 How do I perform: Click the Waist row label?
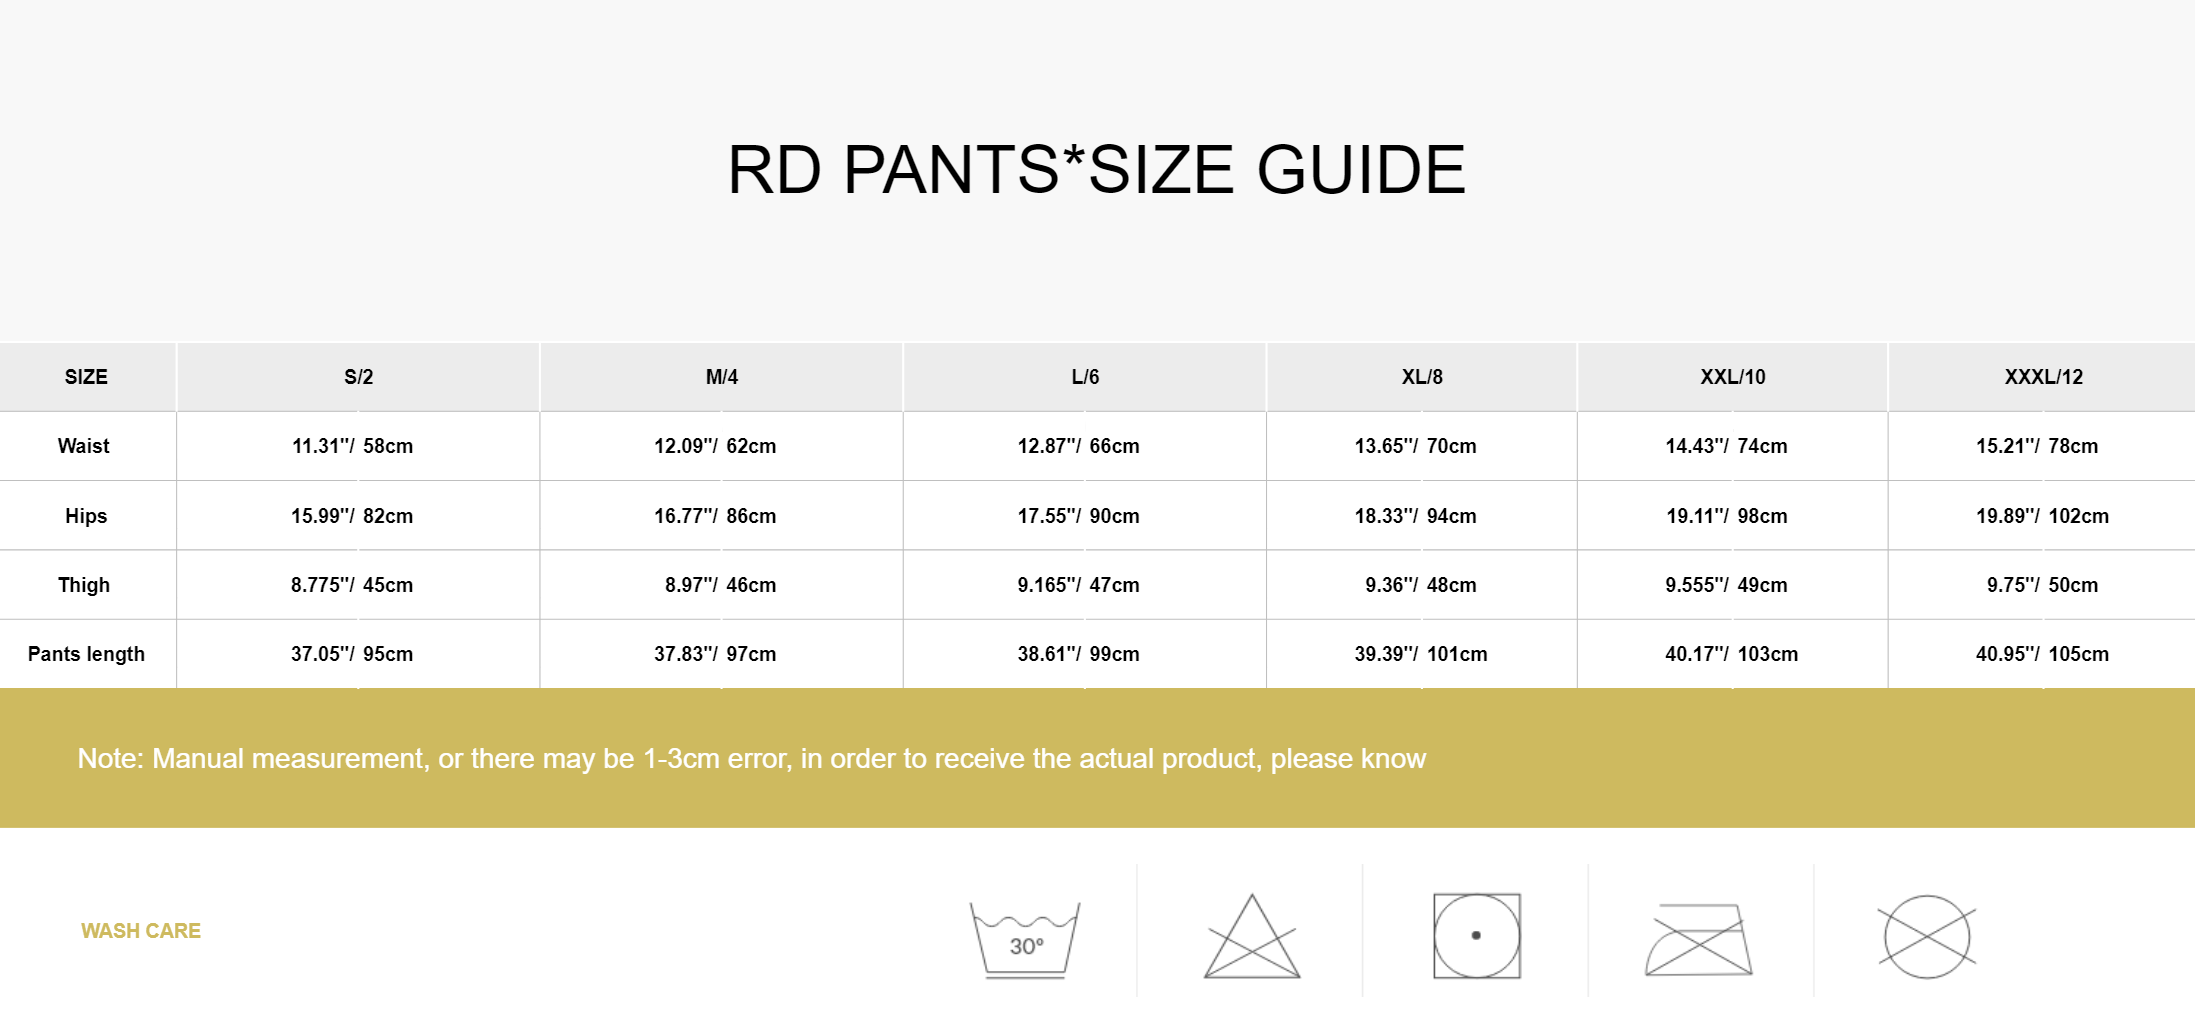[84, 446]
